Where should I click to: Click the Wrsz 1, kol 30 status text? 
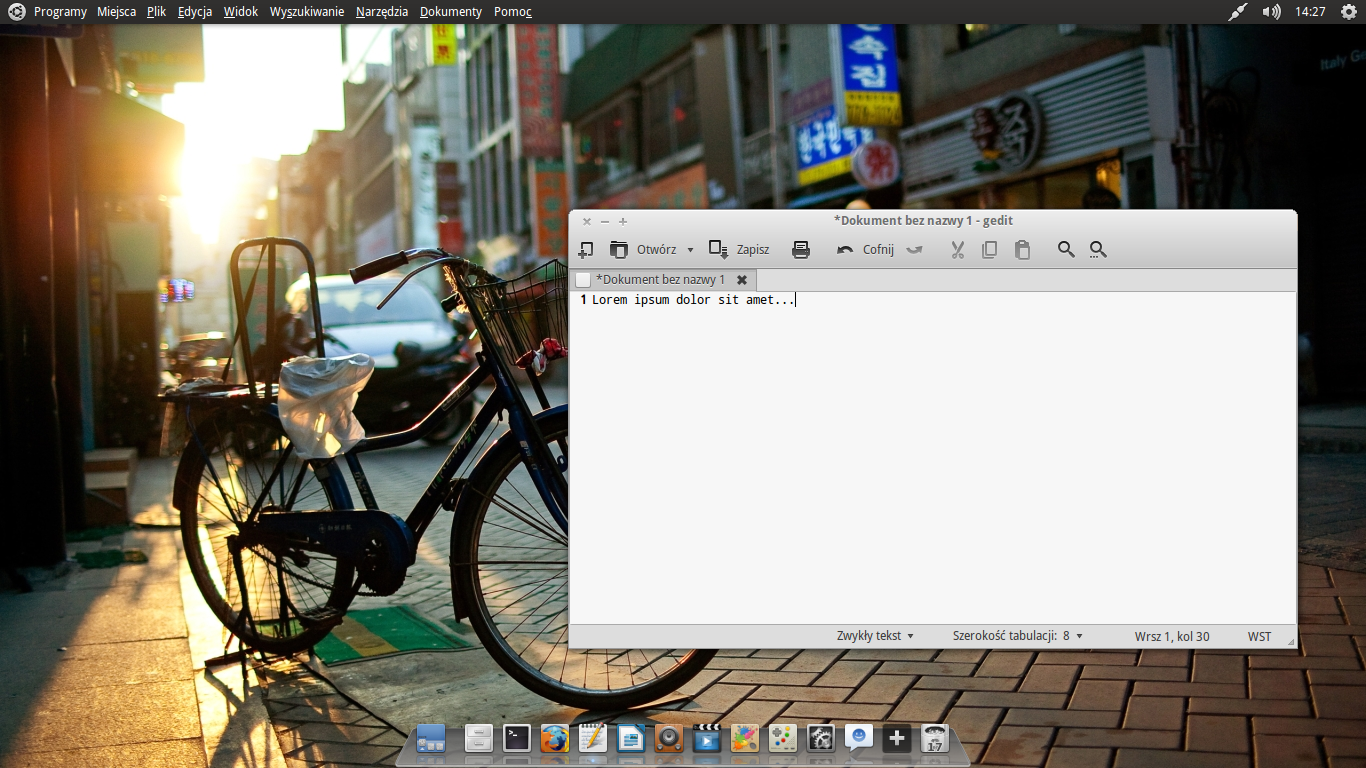[1172, 636]
